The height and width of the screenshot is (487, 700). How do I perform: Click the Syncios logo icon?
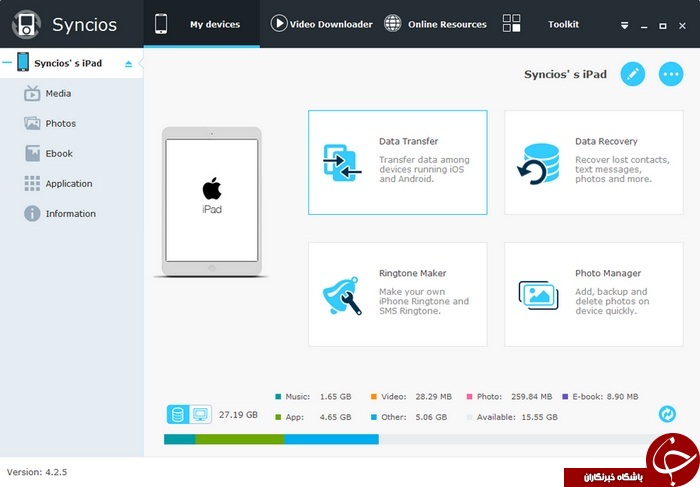(26, 24)
